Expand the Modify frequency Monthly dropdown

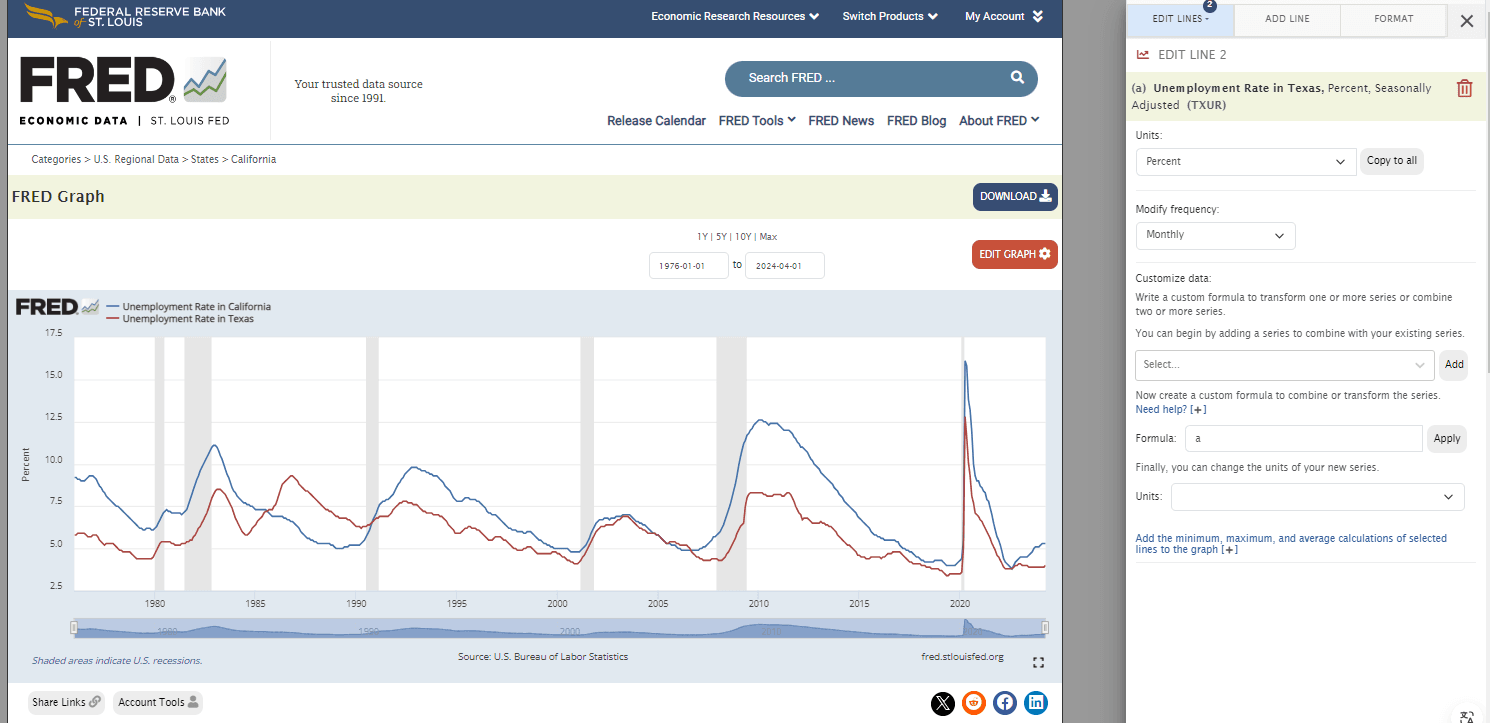(1215, 236)
